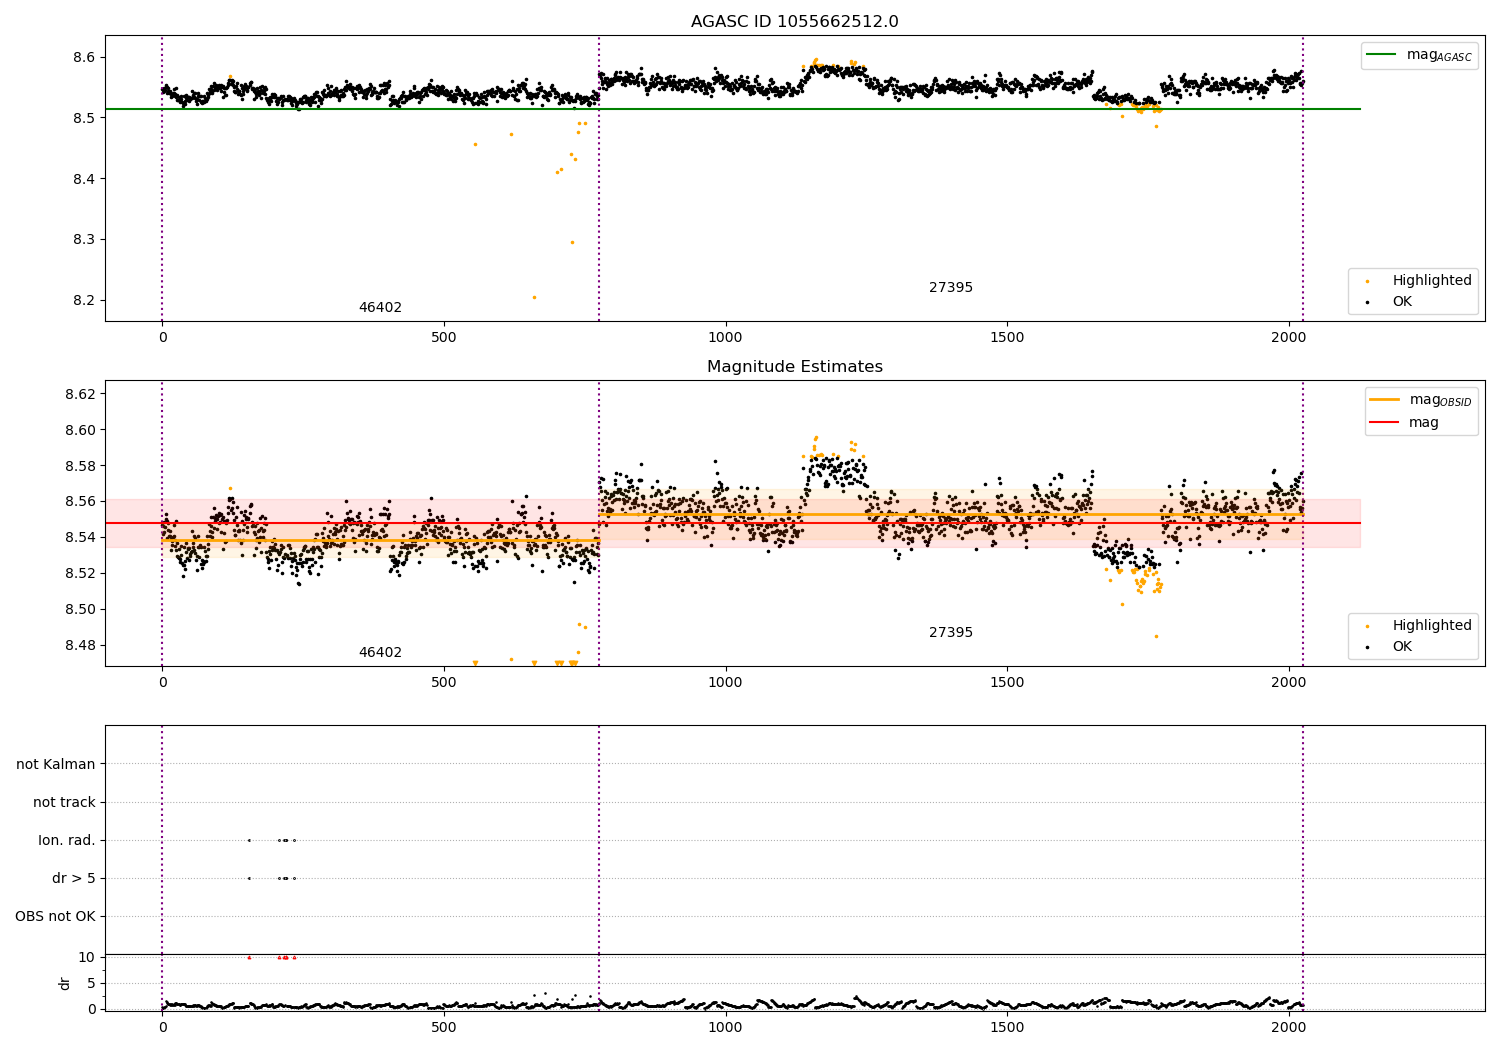Click the 8.48 y-axis tick label
1500x1050 pixels.
coord(80,646)
